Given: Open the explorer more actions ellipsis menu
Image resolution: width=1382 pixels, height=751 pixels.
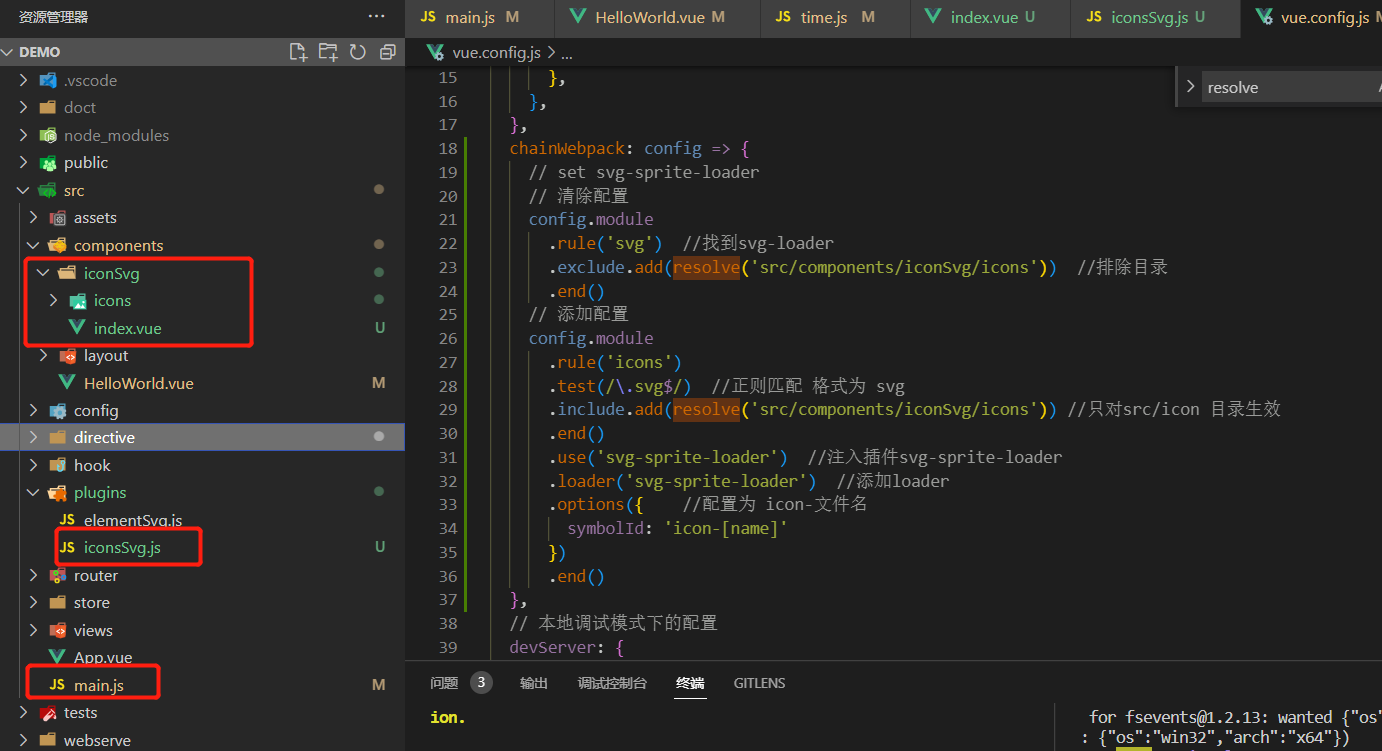Looking at the screenshot, I should 376,16.
